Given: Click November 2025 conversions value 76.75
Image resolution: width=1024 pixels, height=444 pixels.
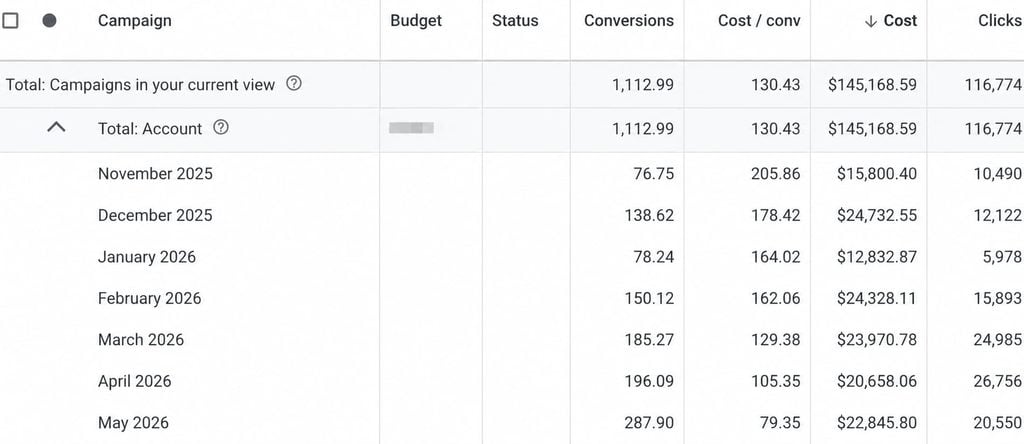Looking at the screenshot, I should tap(654, 174).
